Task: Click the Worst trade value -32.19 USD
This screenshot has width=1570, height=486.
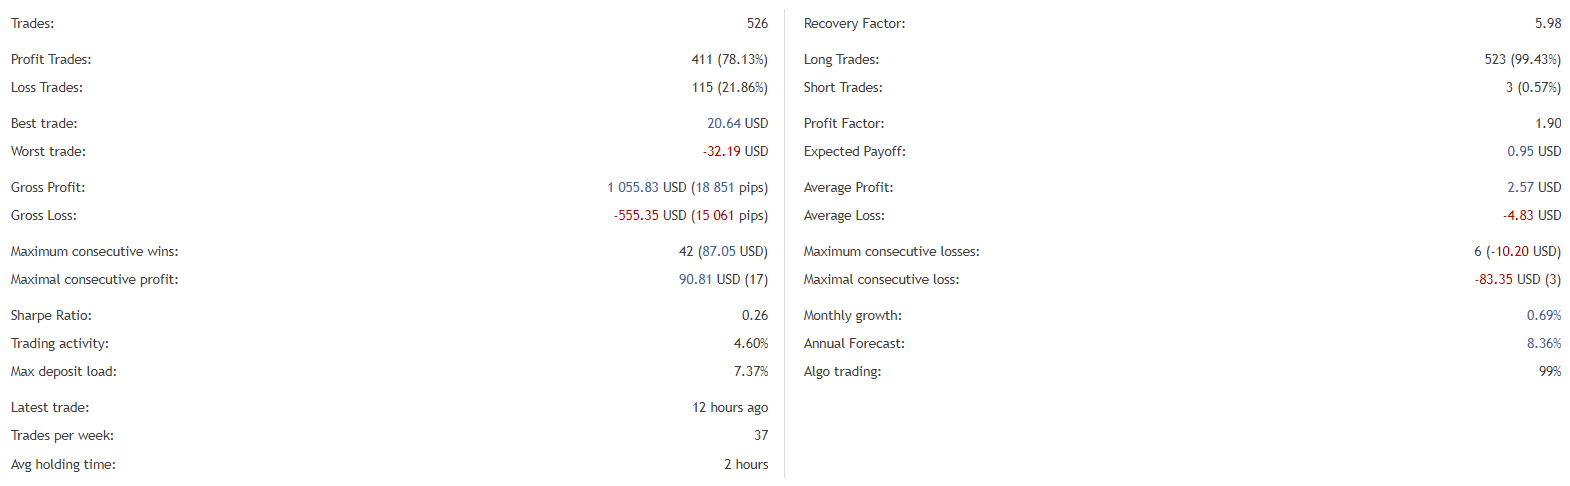Action: point(735,151)
